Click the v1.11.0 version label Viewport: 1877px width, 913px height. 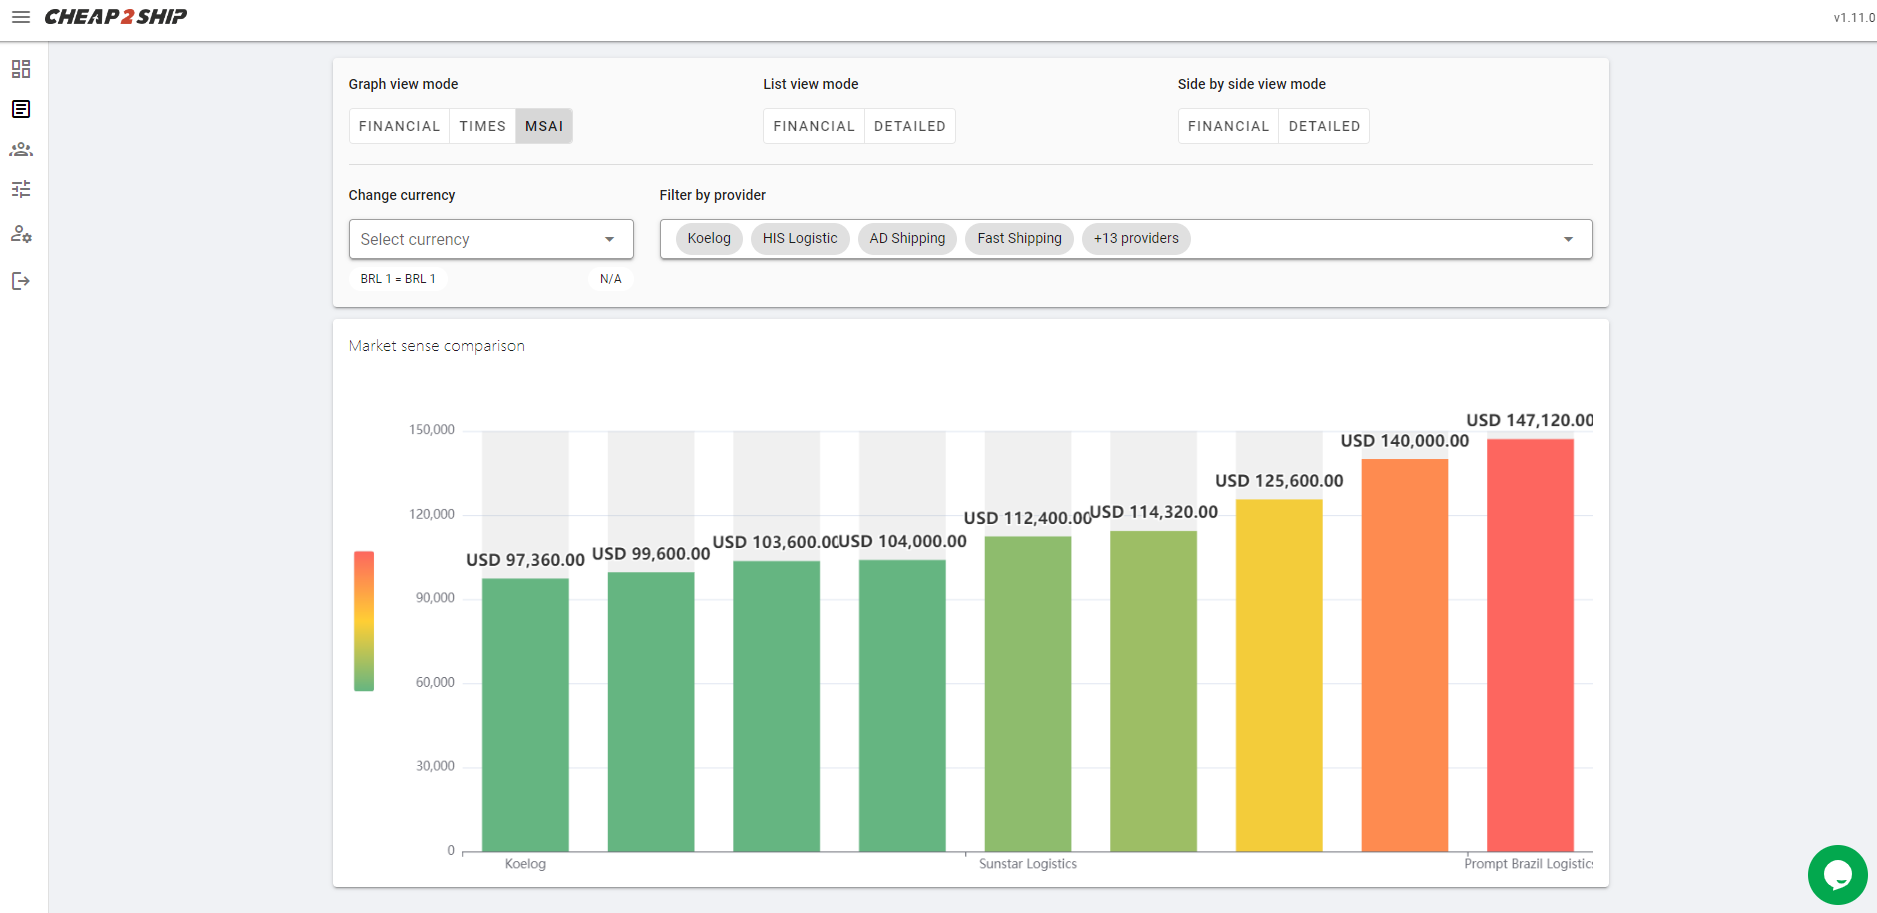1854,18
